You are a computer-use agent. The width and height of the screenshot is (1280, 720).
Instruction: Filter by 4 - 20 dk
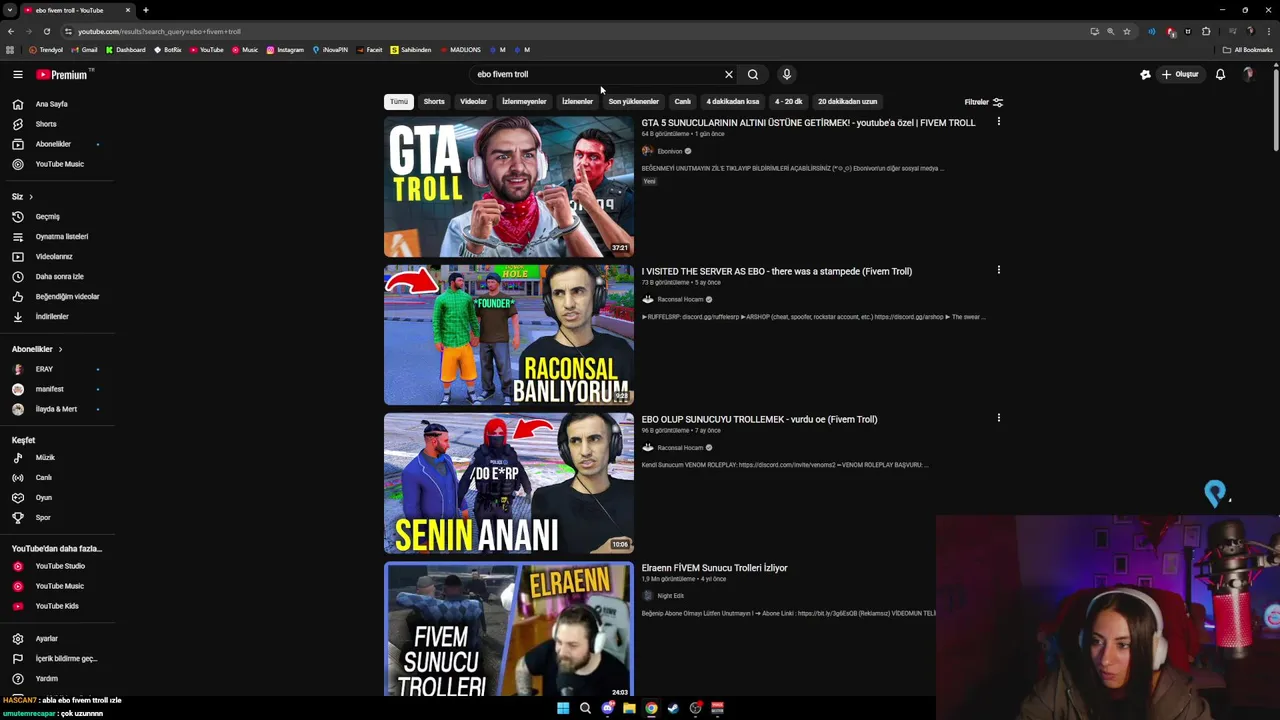(x=788, y=101)
